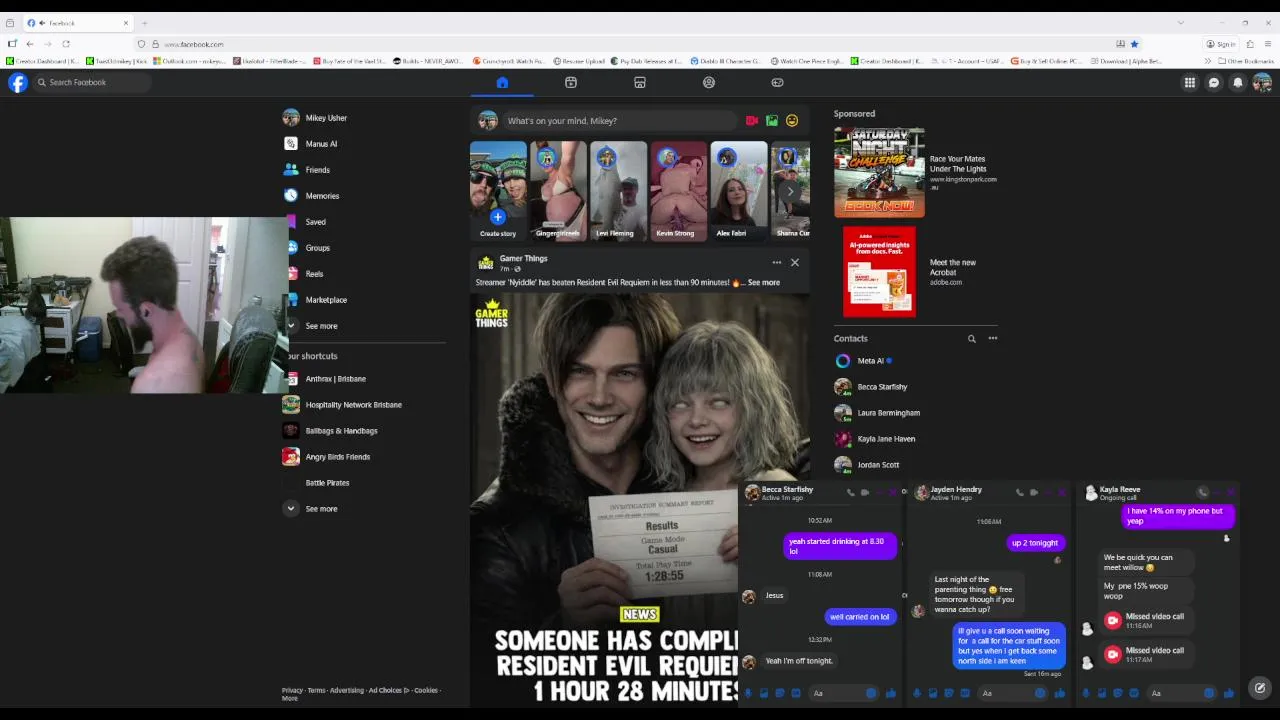The height and width of the screenshot is (720, 1280).
Task: Open chat settings via Becca Starfishy's chat header name
Action: point(787,490)
